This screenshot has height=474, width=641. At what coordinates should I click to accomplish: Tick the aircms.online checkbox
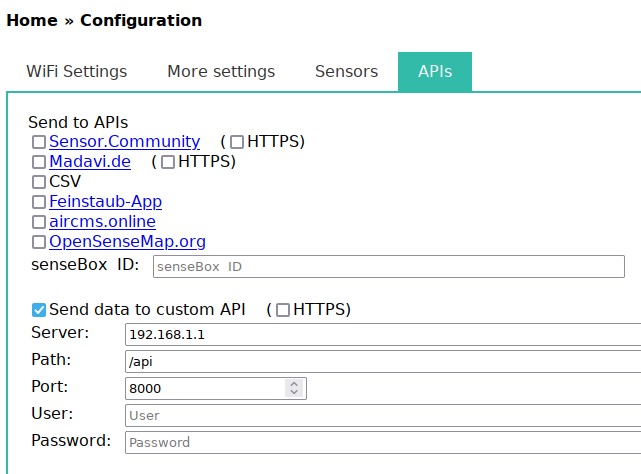(x=39, y=222)
